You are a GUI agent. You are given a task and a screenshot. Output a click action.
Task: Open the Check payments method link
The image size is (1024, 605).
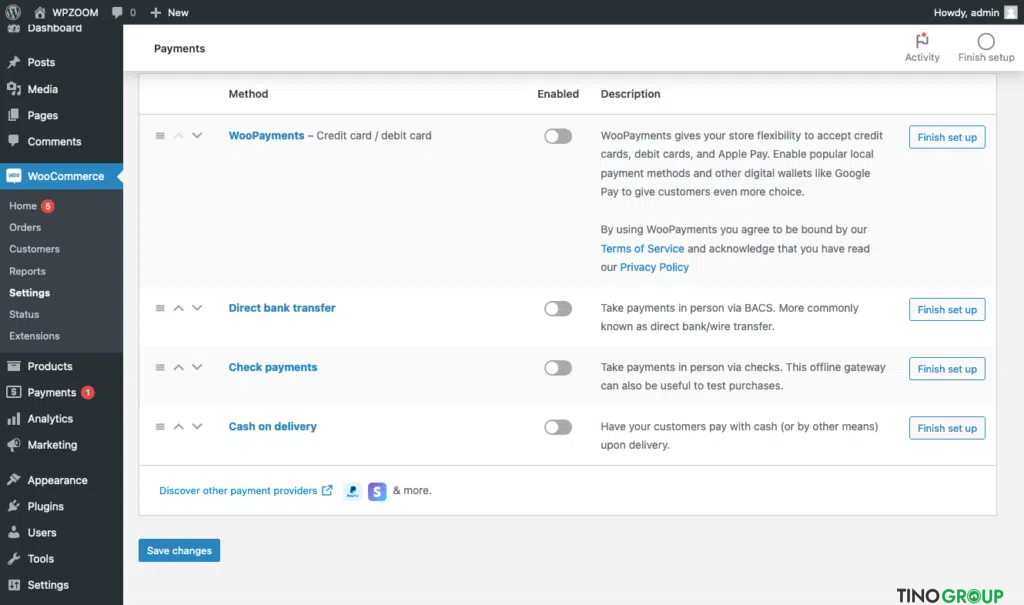tap(272, 367)
